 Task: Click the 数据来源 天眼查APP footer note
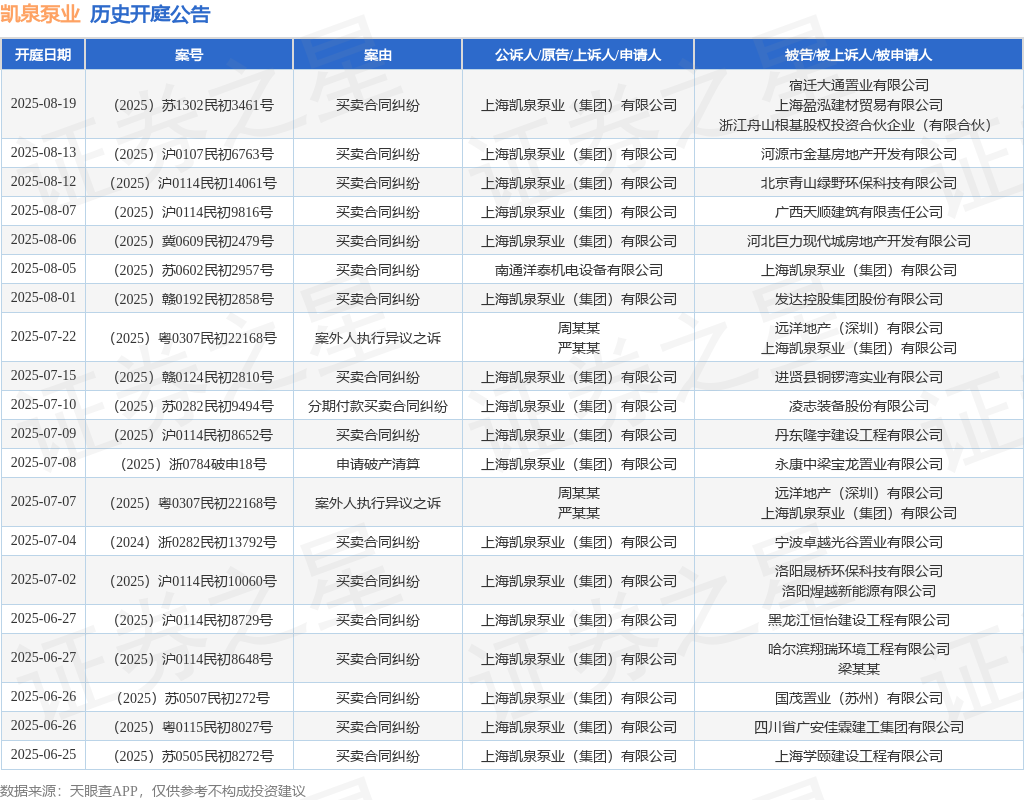[153, 791]
